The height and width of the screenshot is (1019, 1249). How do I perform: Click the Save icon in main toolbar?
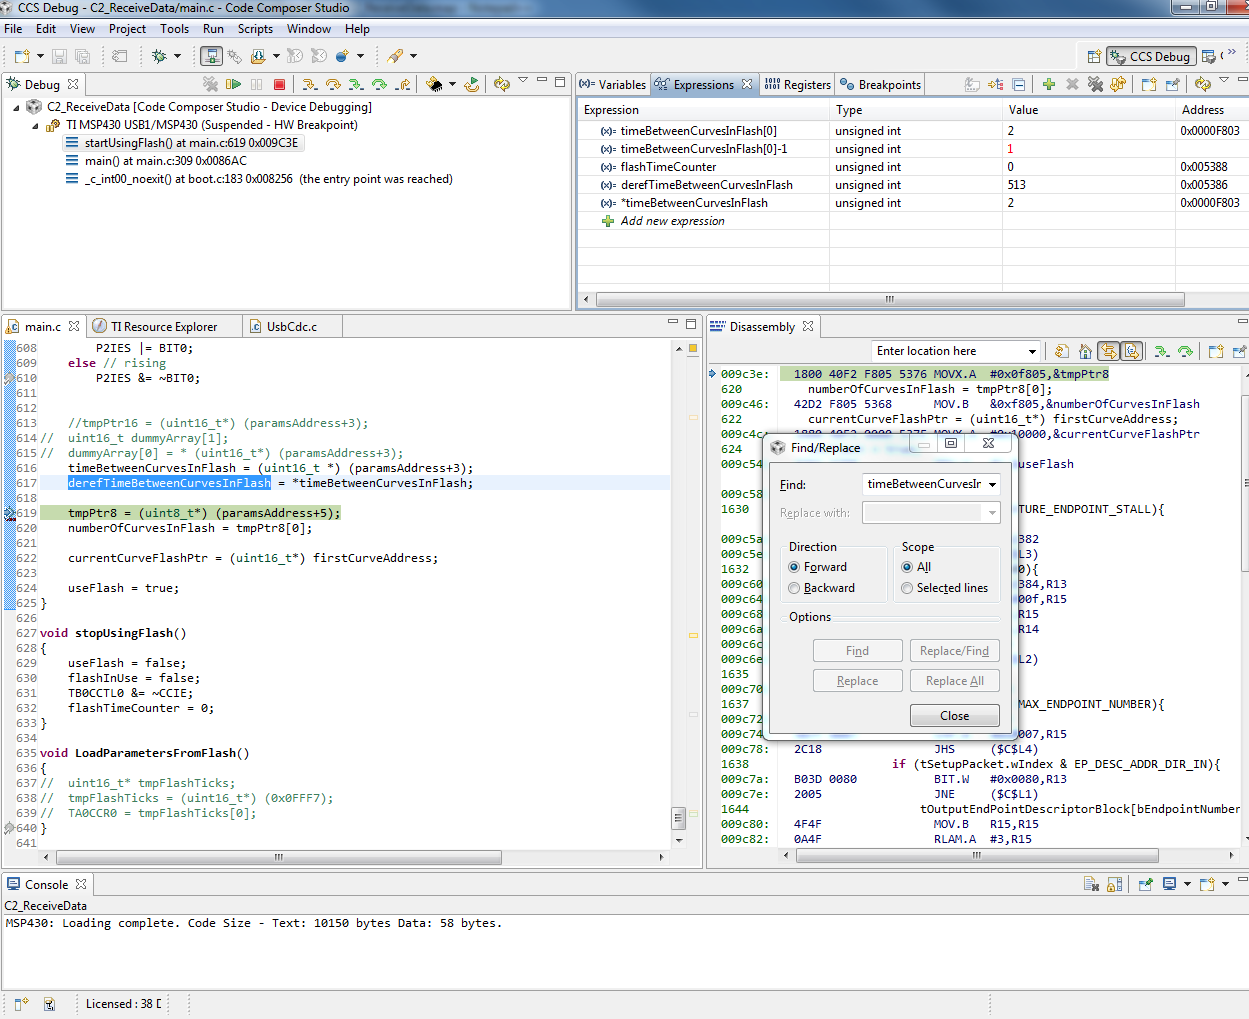60,57
